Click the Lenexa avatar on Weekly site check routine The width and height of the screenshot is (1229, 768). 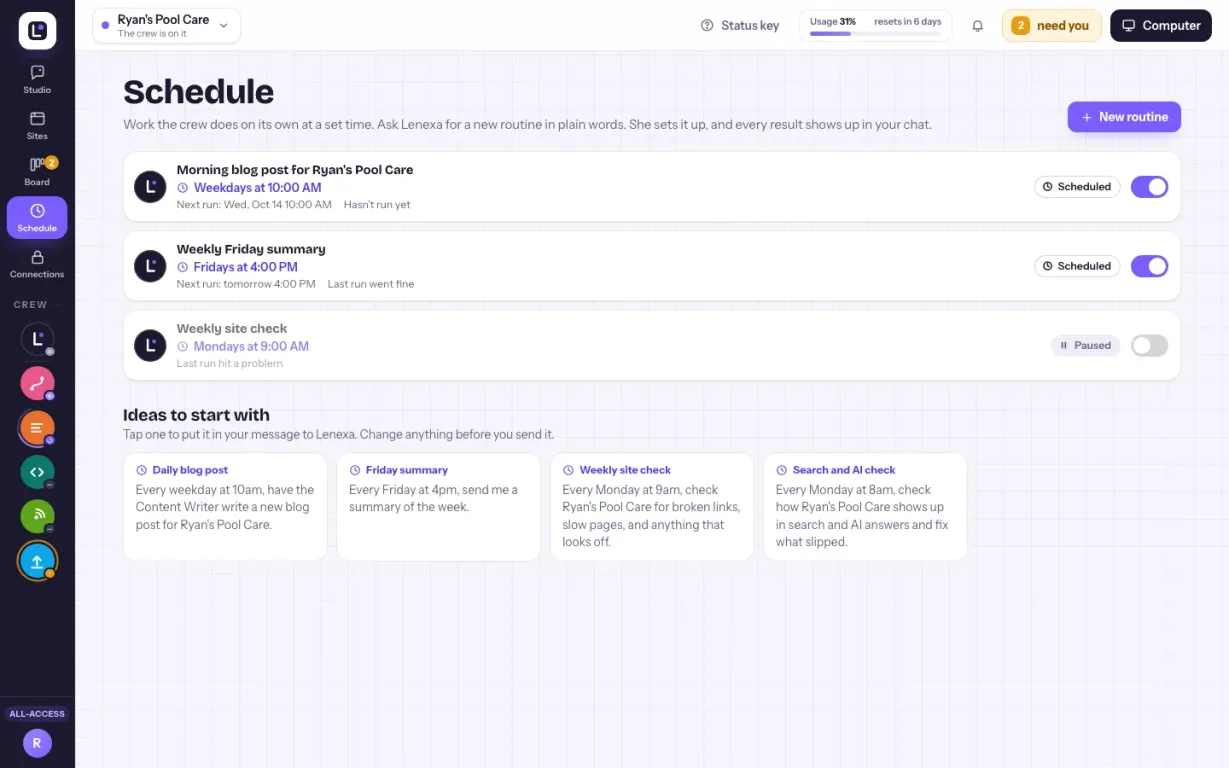pyautogui.click(x=150, y=346)
